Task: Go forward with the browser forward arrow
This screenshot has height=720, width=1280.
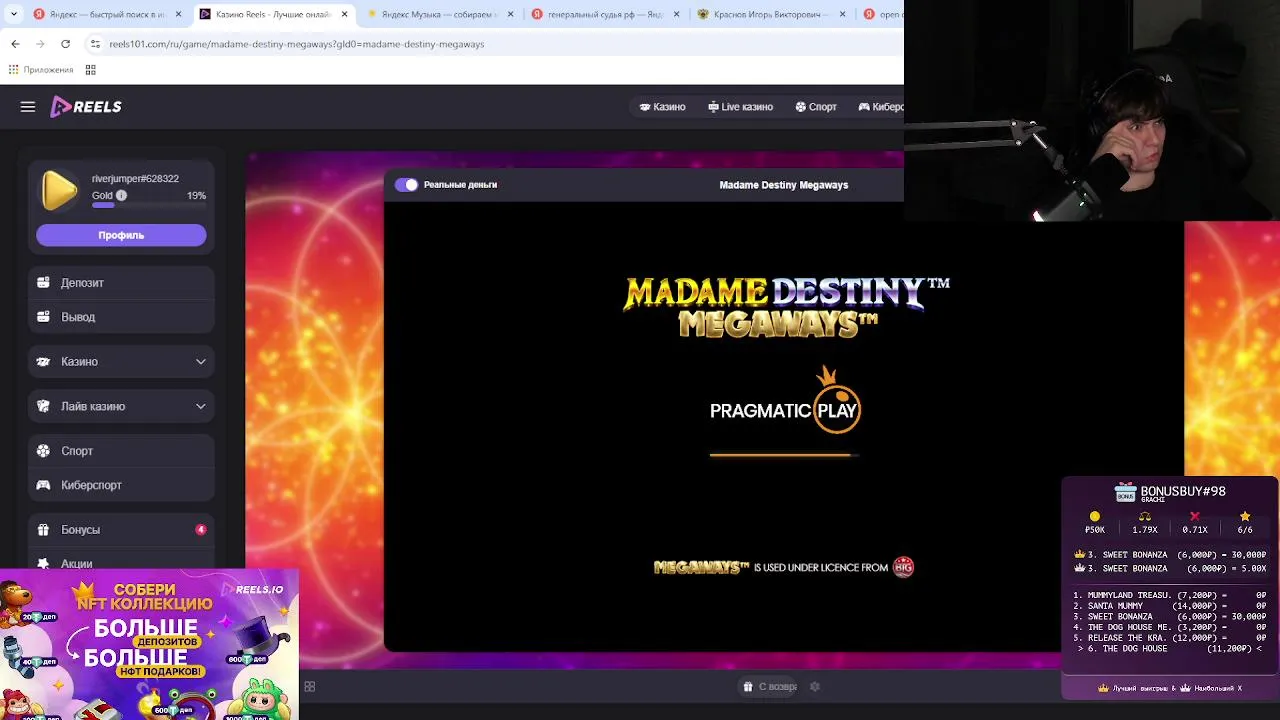Action: [x=40, y=44]
